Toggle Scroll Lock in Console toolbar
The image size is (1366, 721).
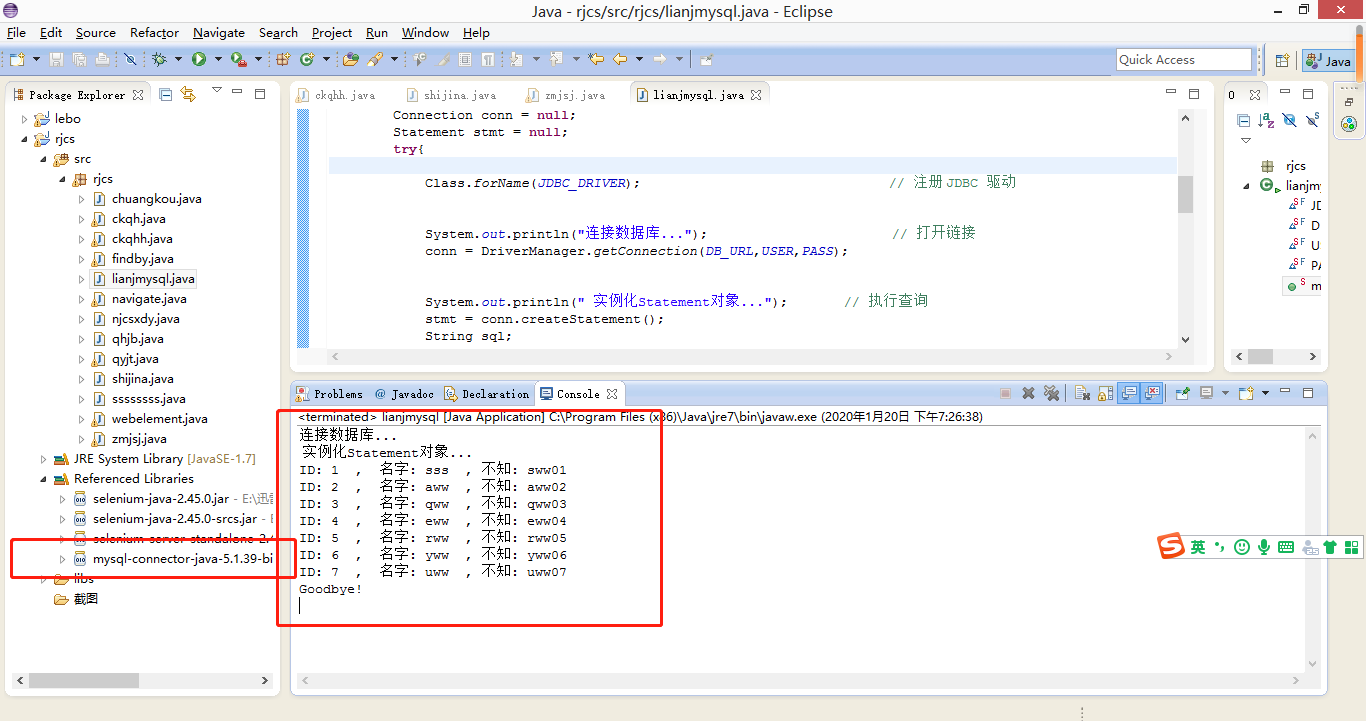click(x=1105, y=394)
